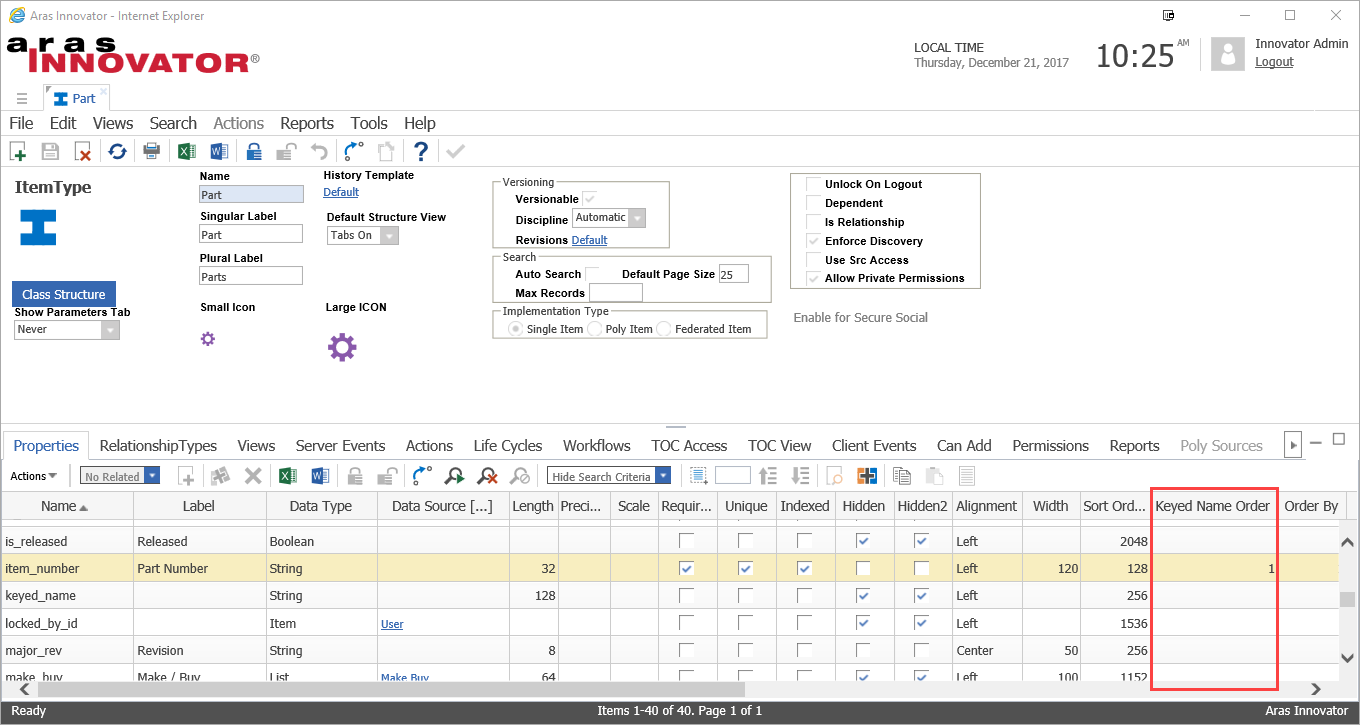This screenshot has height=725, width=1360.
Task: Uncheck Required for item_number row
Action: pos(686,568)
